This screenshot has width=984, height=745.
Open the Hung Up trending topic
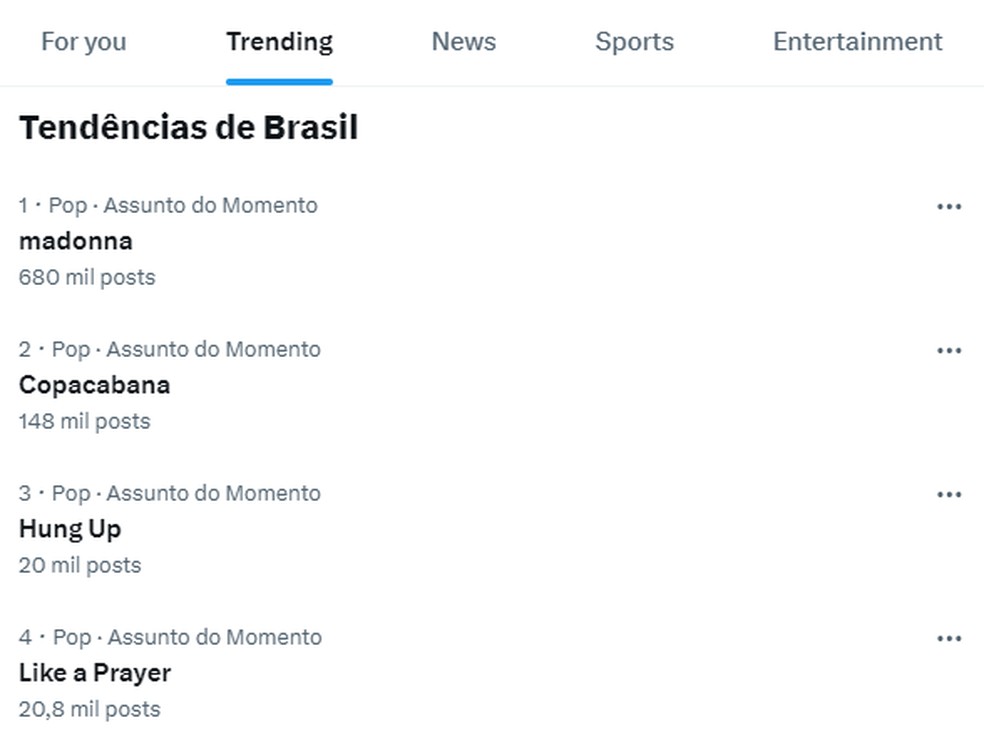coord(70,529)
